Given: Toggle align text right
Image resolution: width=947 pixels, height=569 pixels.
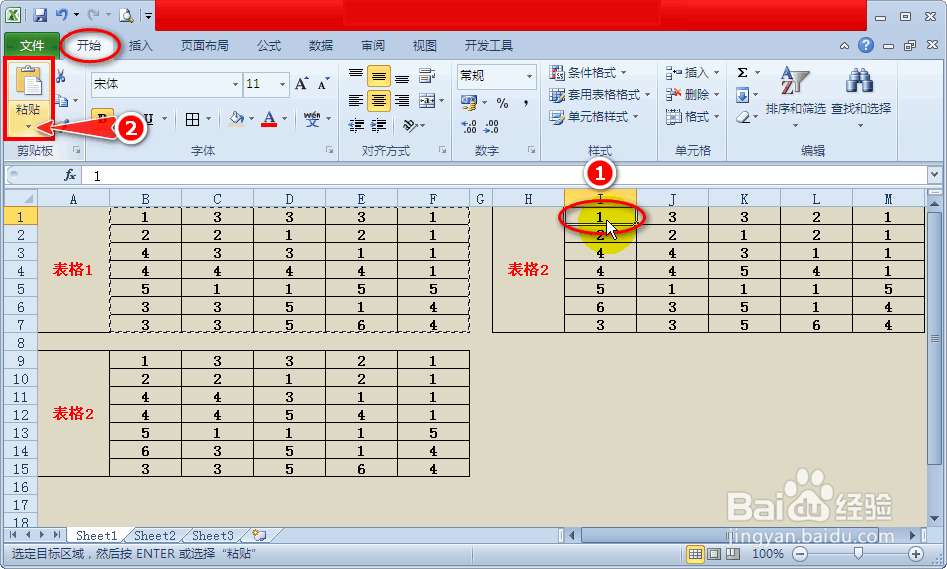Looking at the screenshot, I should pyautogui.click(x=402, y=100).
